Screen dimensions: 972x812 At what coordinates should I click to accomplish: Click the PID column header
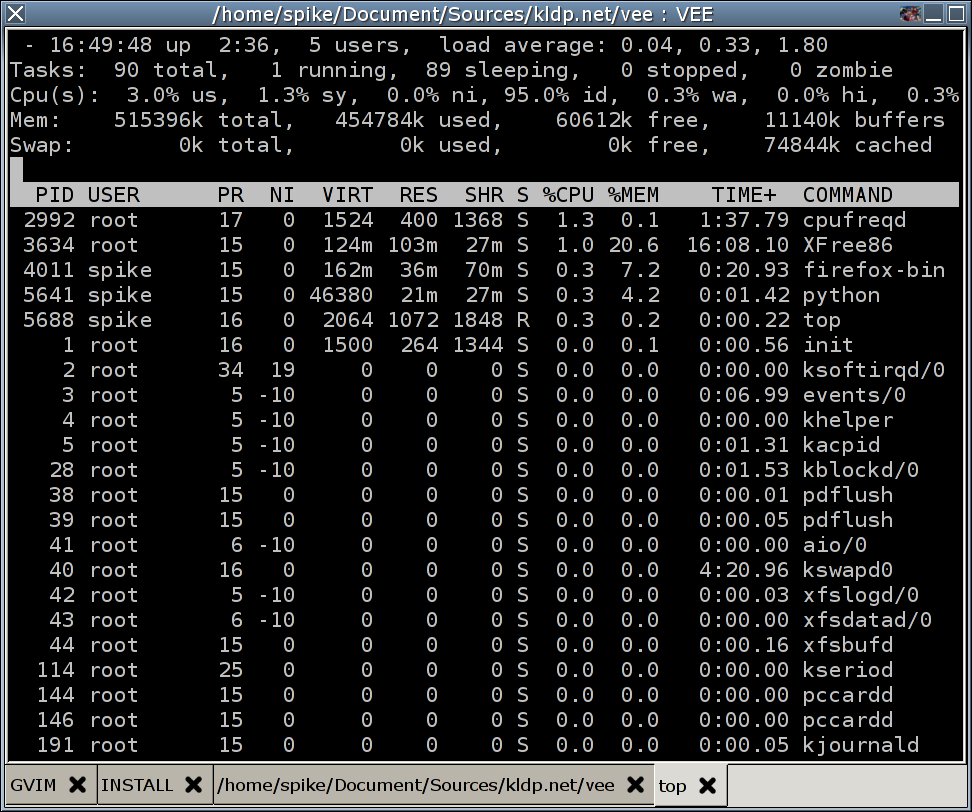[x=55, y=195]
